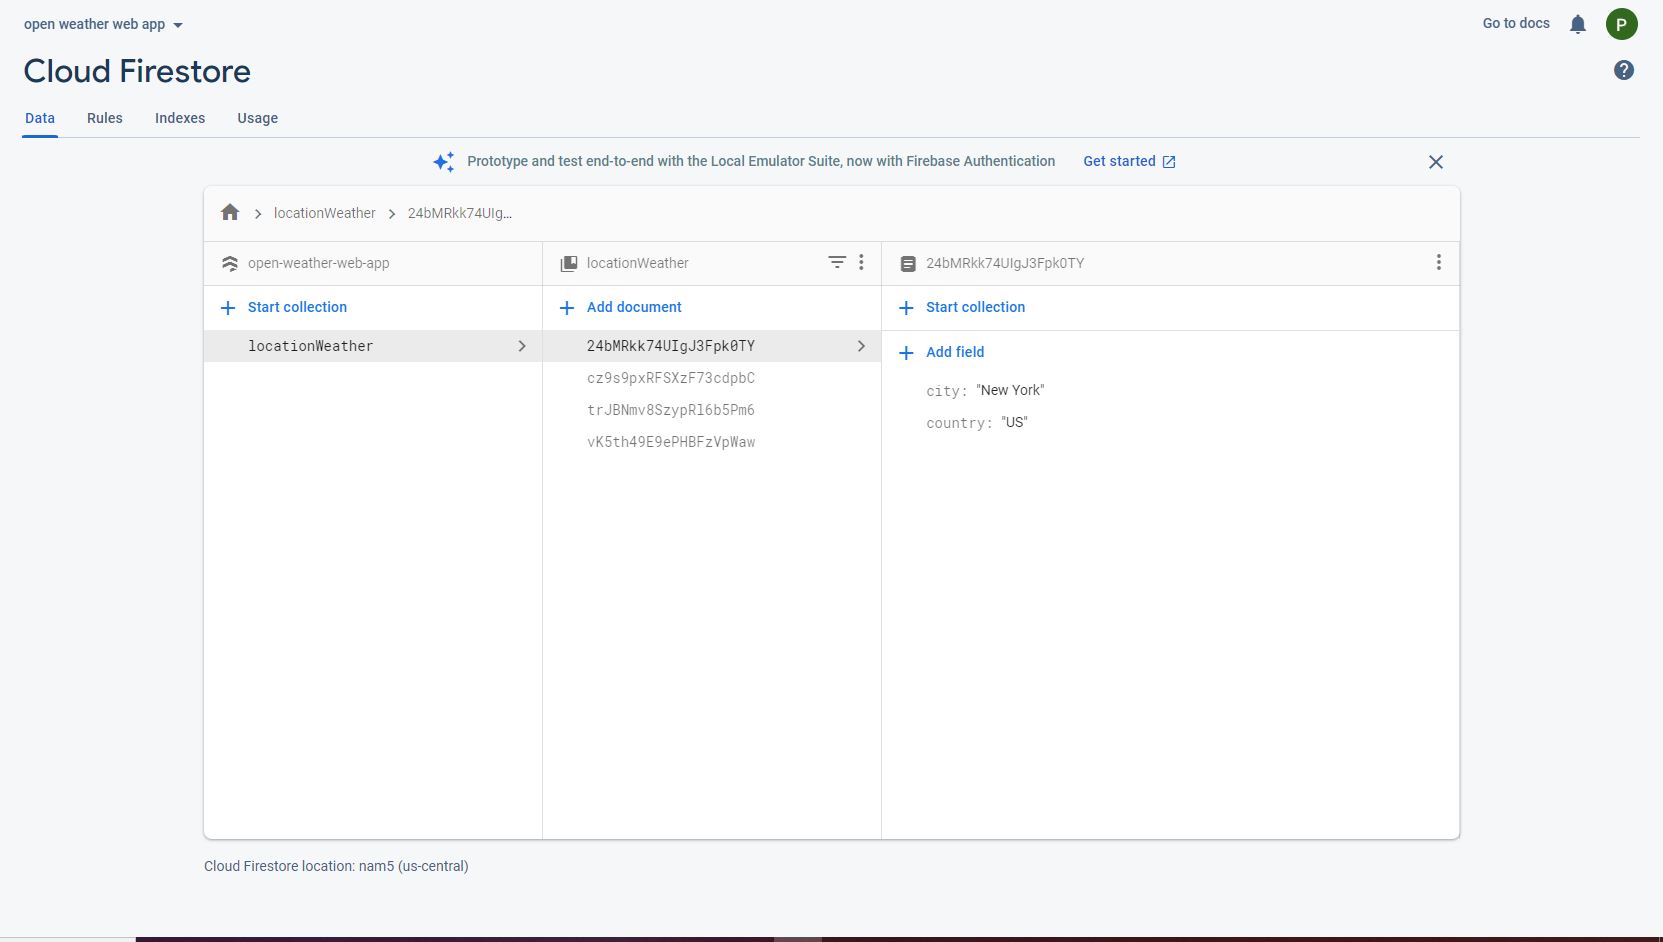Open document cz9s9pxRFSXzF73cdpbC

pyautogui.click(x=671, y=378)
